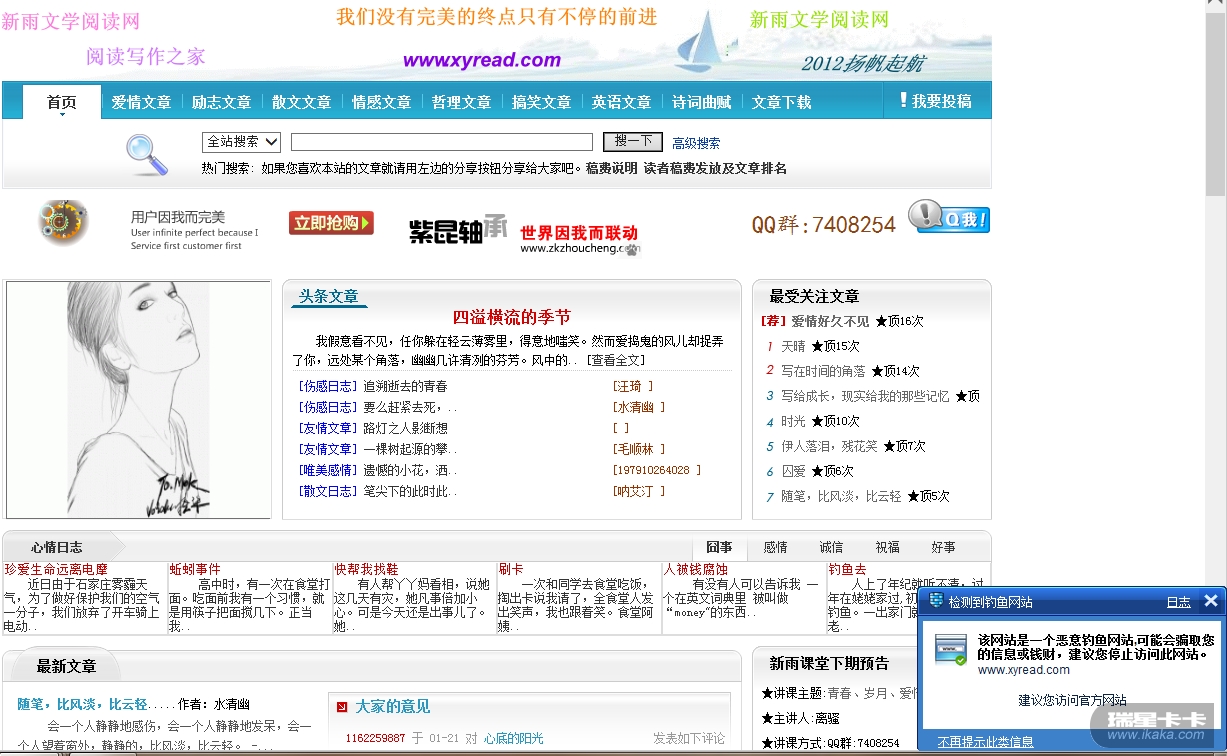1227x756 pixels.
Task: Click the 唯美感情 category tag
Action: click(x=327, y=470)
